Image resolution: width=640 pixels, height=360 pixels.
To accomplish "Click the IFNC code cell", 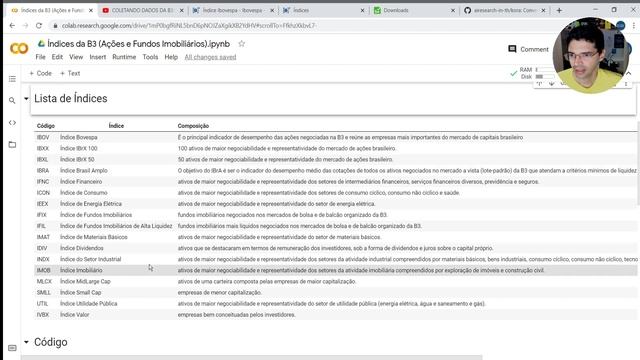I will (x=43, y=182).
